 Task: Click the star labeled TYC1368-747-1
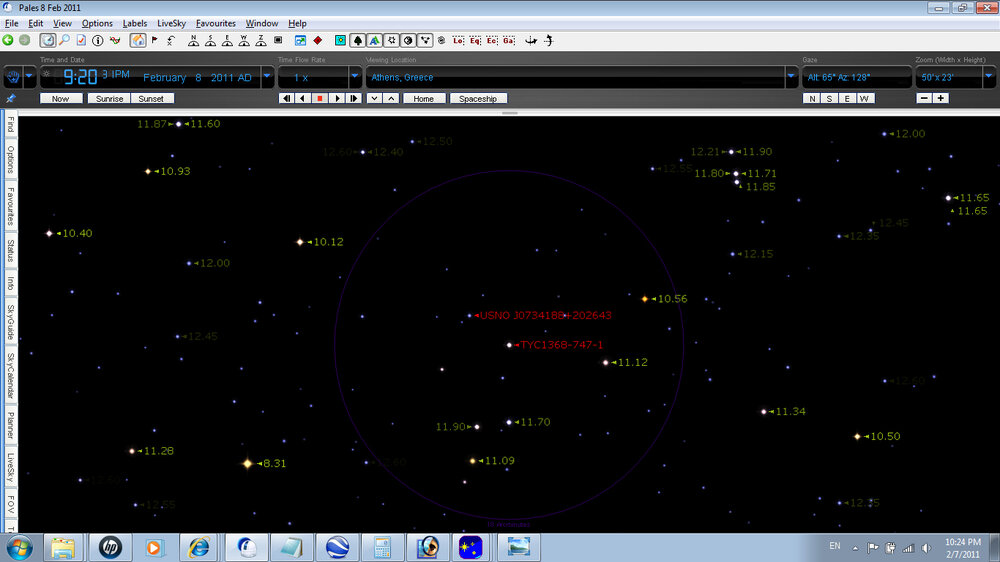click(x=509, y=345)
